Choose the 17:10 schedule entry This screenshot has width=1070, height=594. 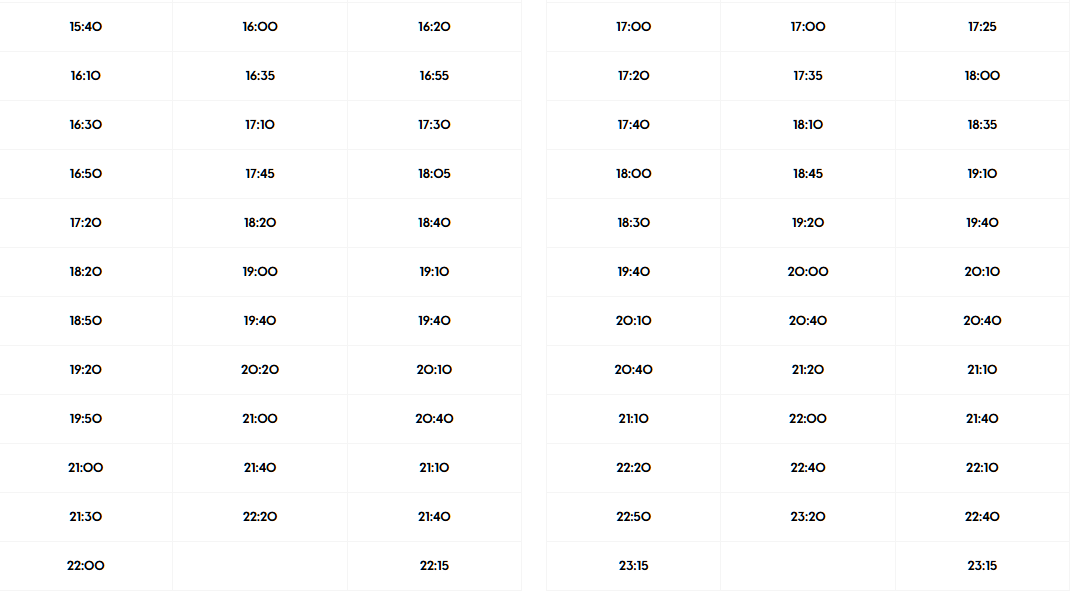(260, 125)
